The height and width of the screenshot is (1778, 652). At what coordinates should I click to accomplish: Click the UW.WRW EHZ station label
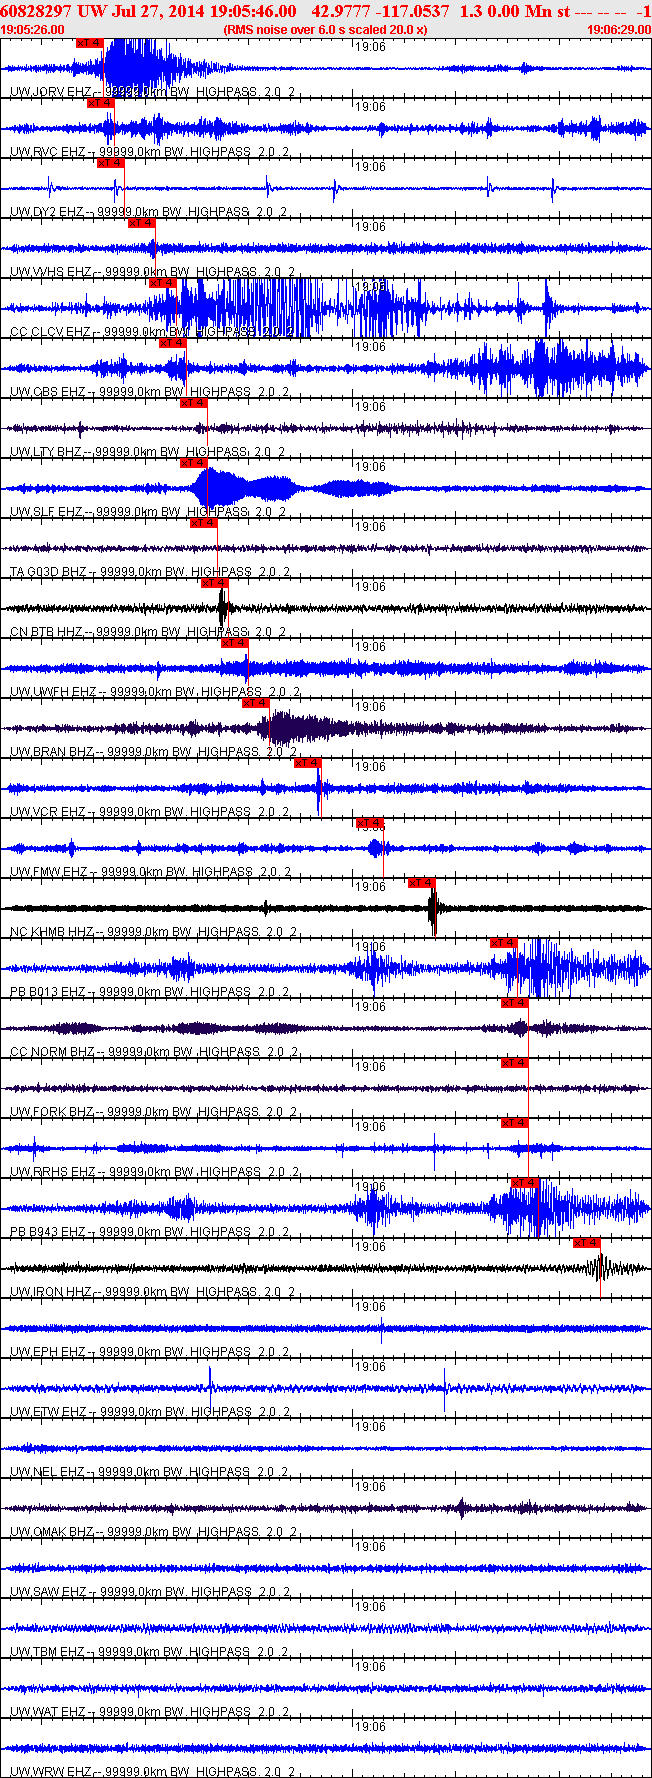click(x=49, y=1772)
